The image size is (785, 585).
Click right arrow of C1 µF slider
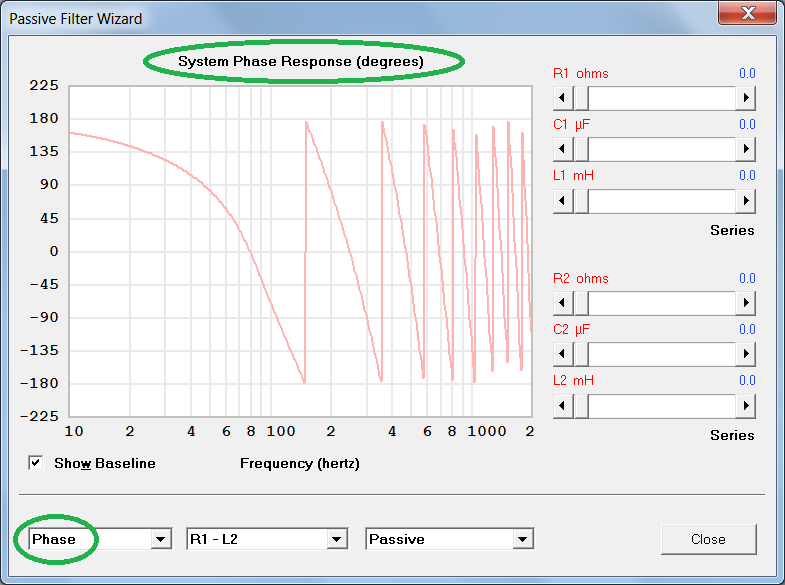745,149
